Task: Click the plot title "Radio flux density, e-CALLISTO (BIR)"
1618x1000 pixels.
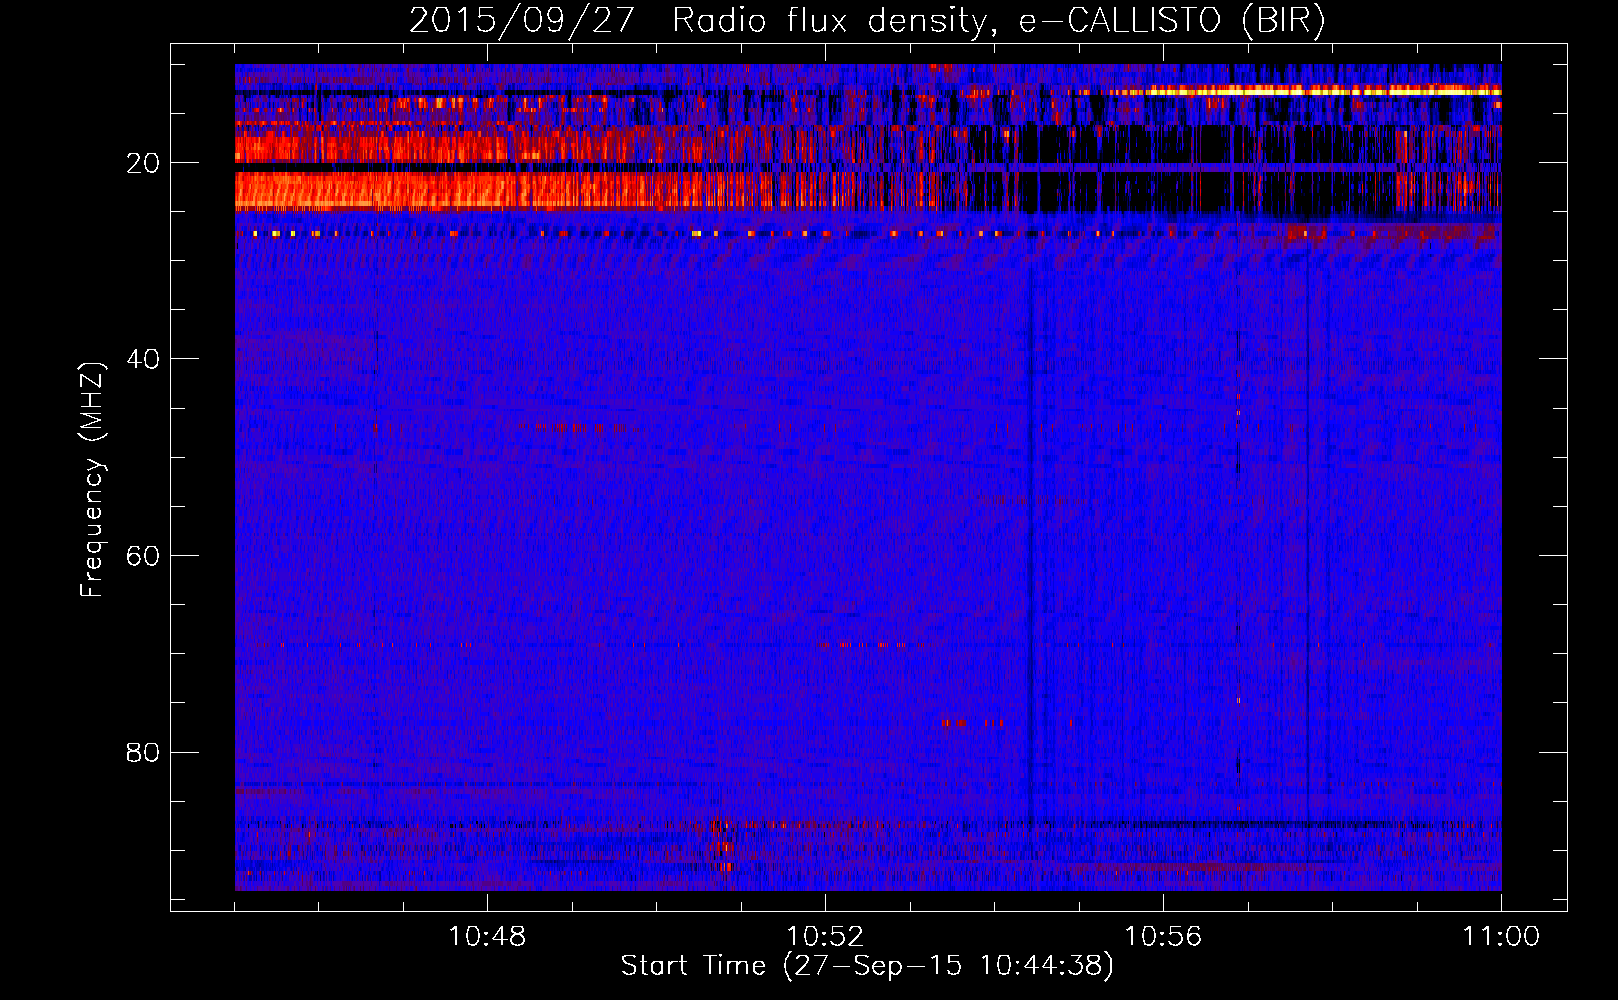Action: [x=998, y=21]
